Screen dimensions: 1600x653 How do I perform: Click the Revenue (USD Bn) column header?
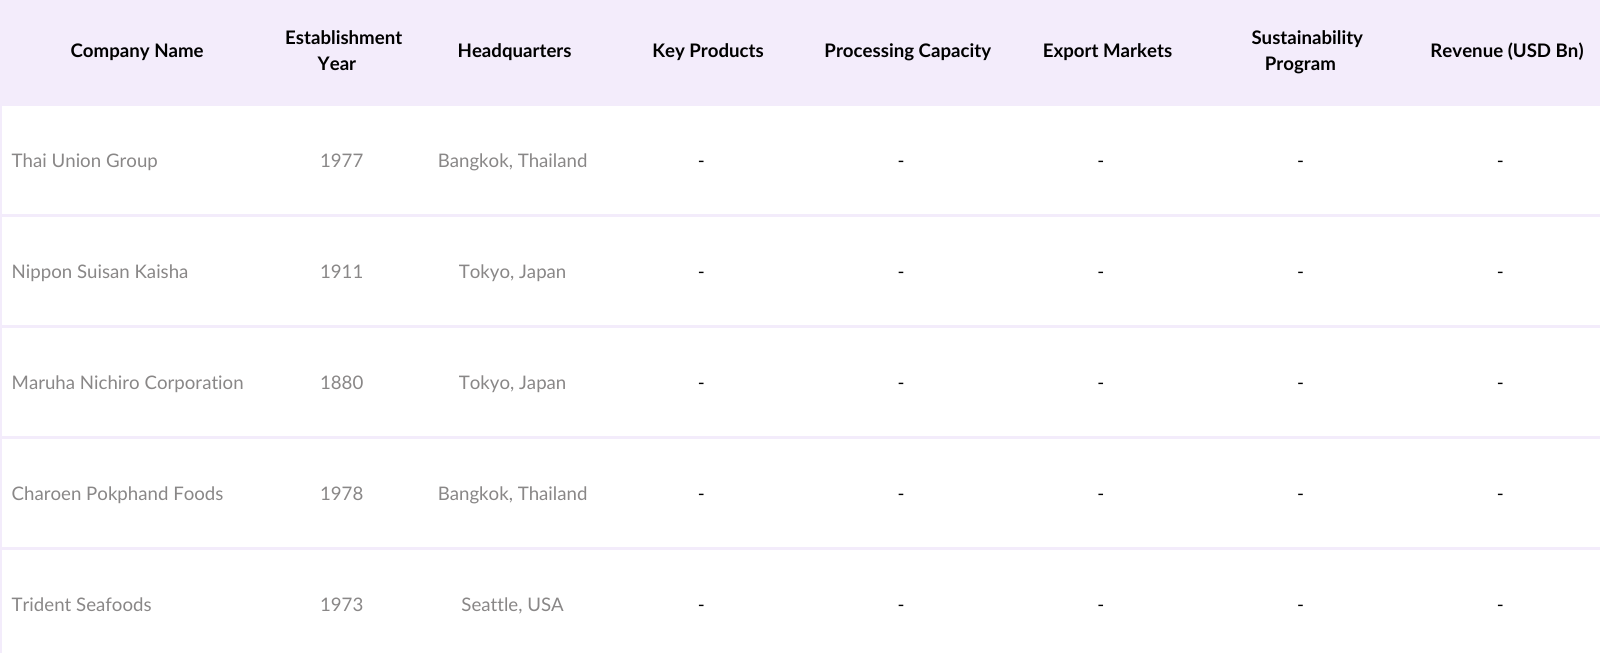tap(1506, 51)
